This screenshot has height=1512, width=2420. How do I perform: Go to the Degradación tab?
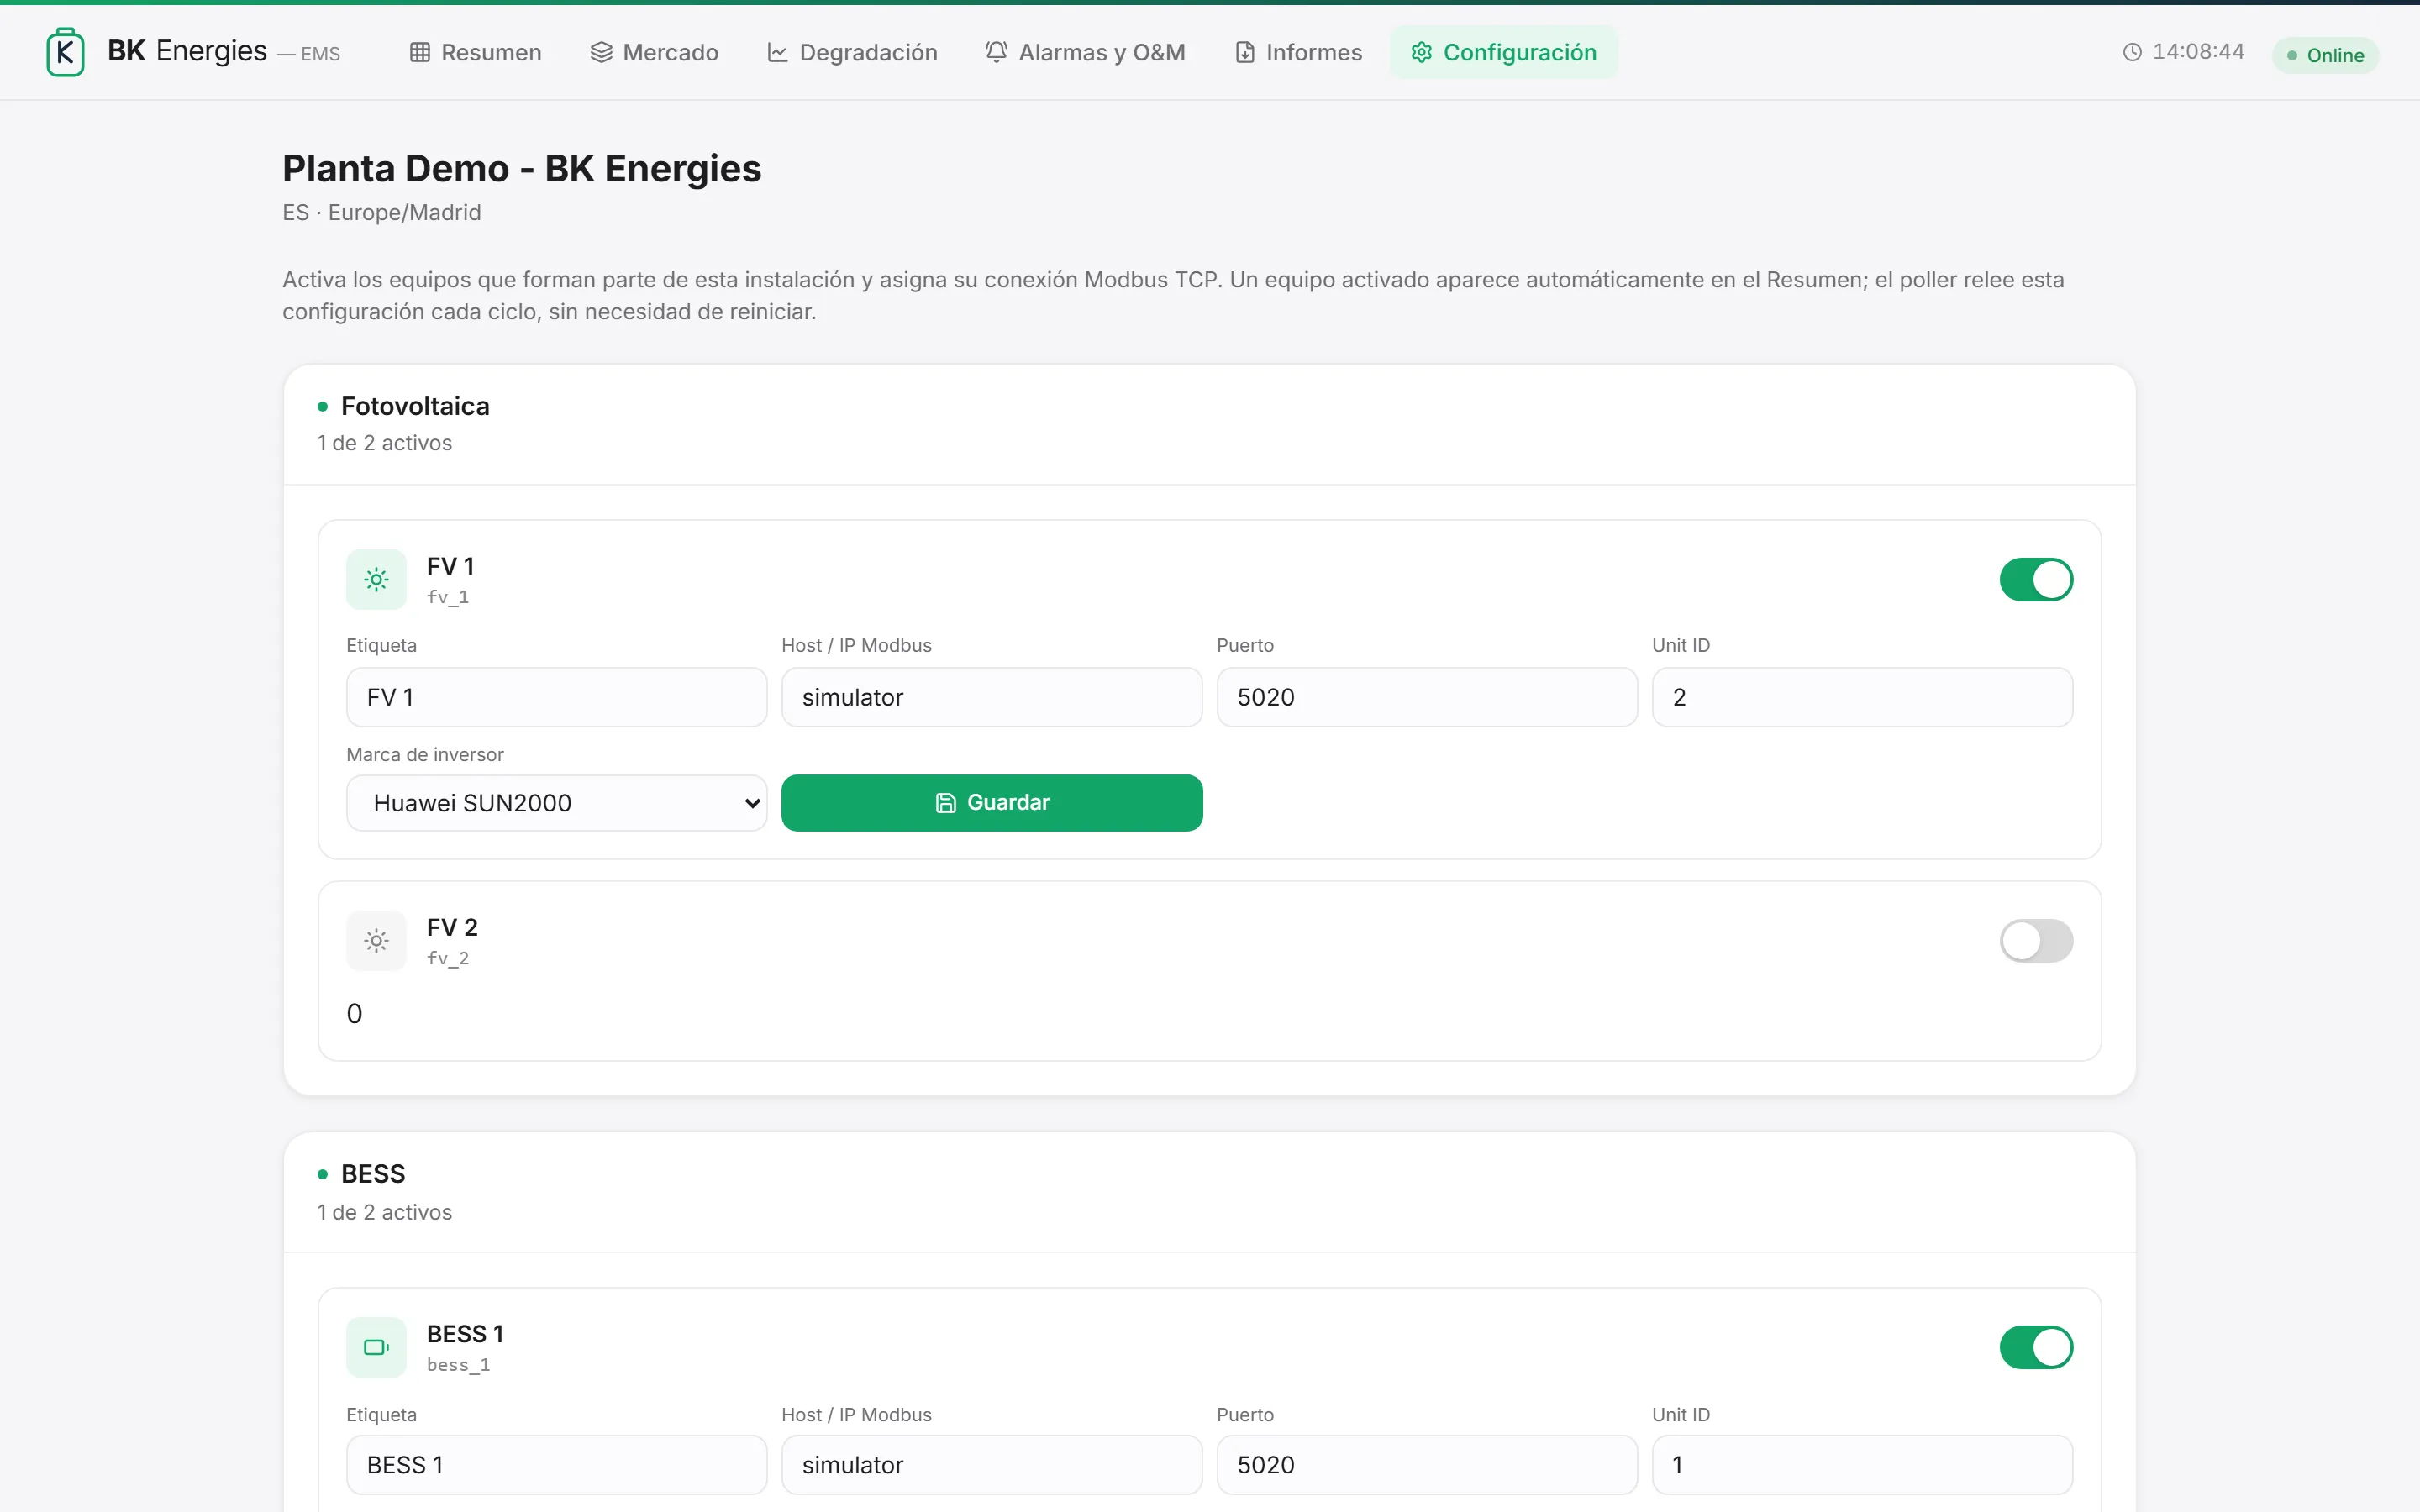coord(853,52)
